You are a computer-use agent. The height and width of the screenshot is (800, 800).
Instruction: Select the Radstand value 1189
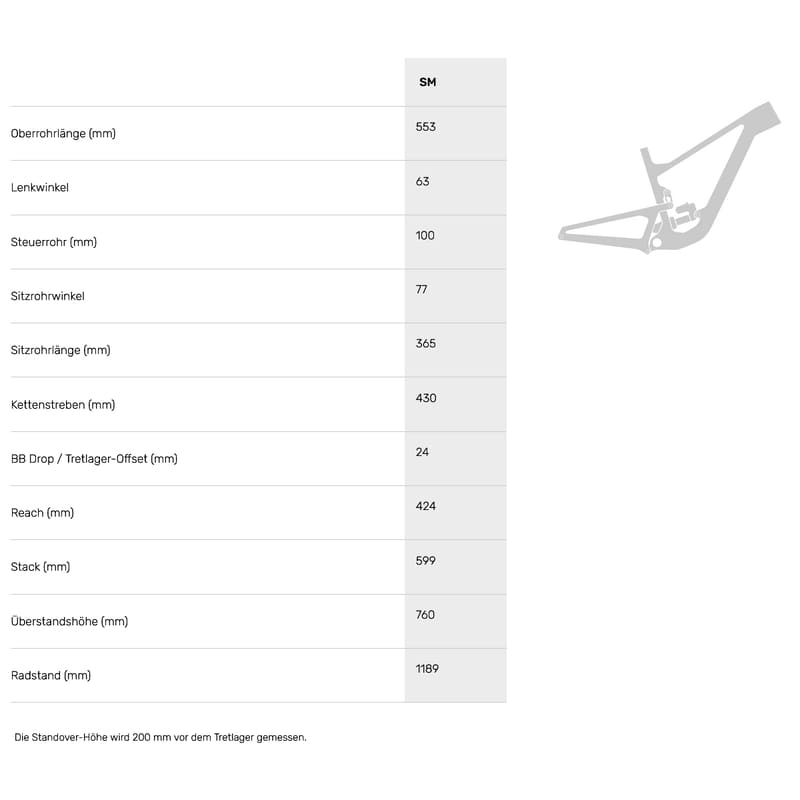427,668
